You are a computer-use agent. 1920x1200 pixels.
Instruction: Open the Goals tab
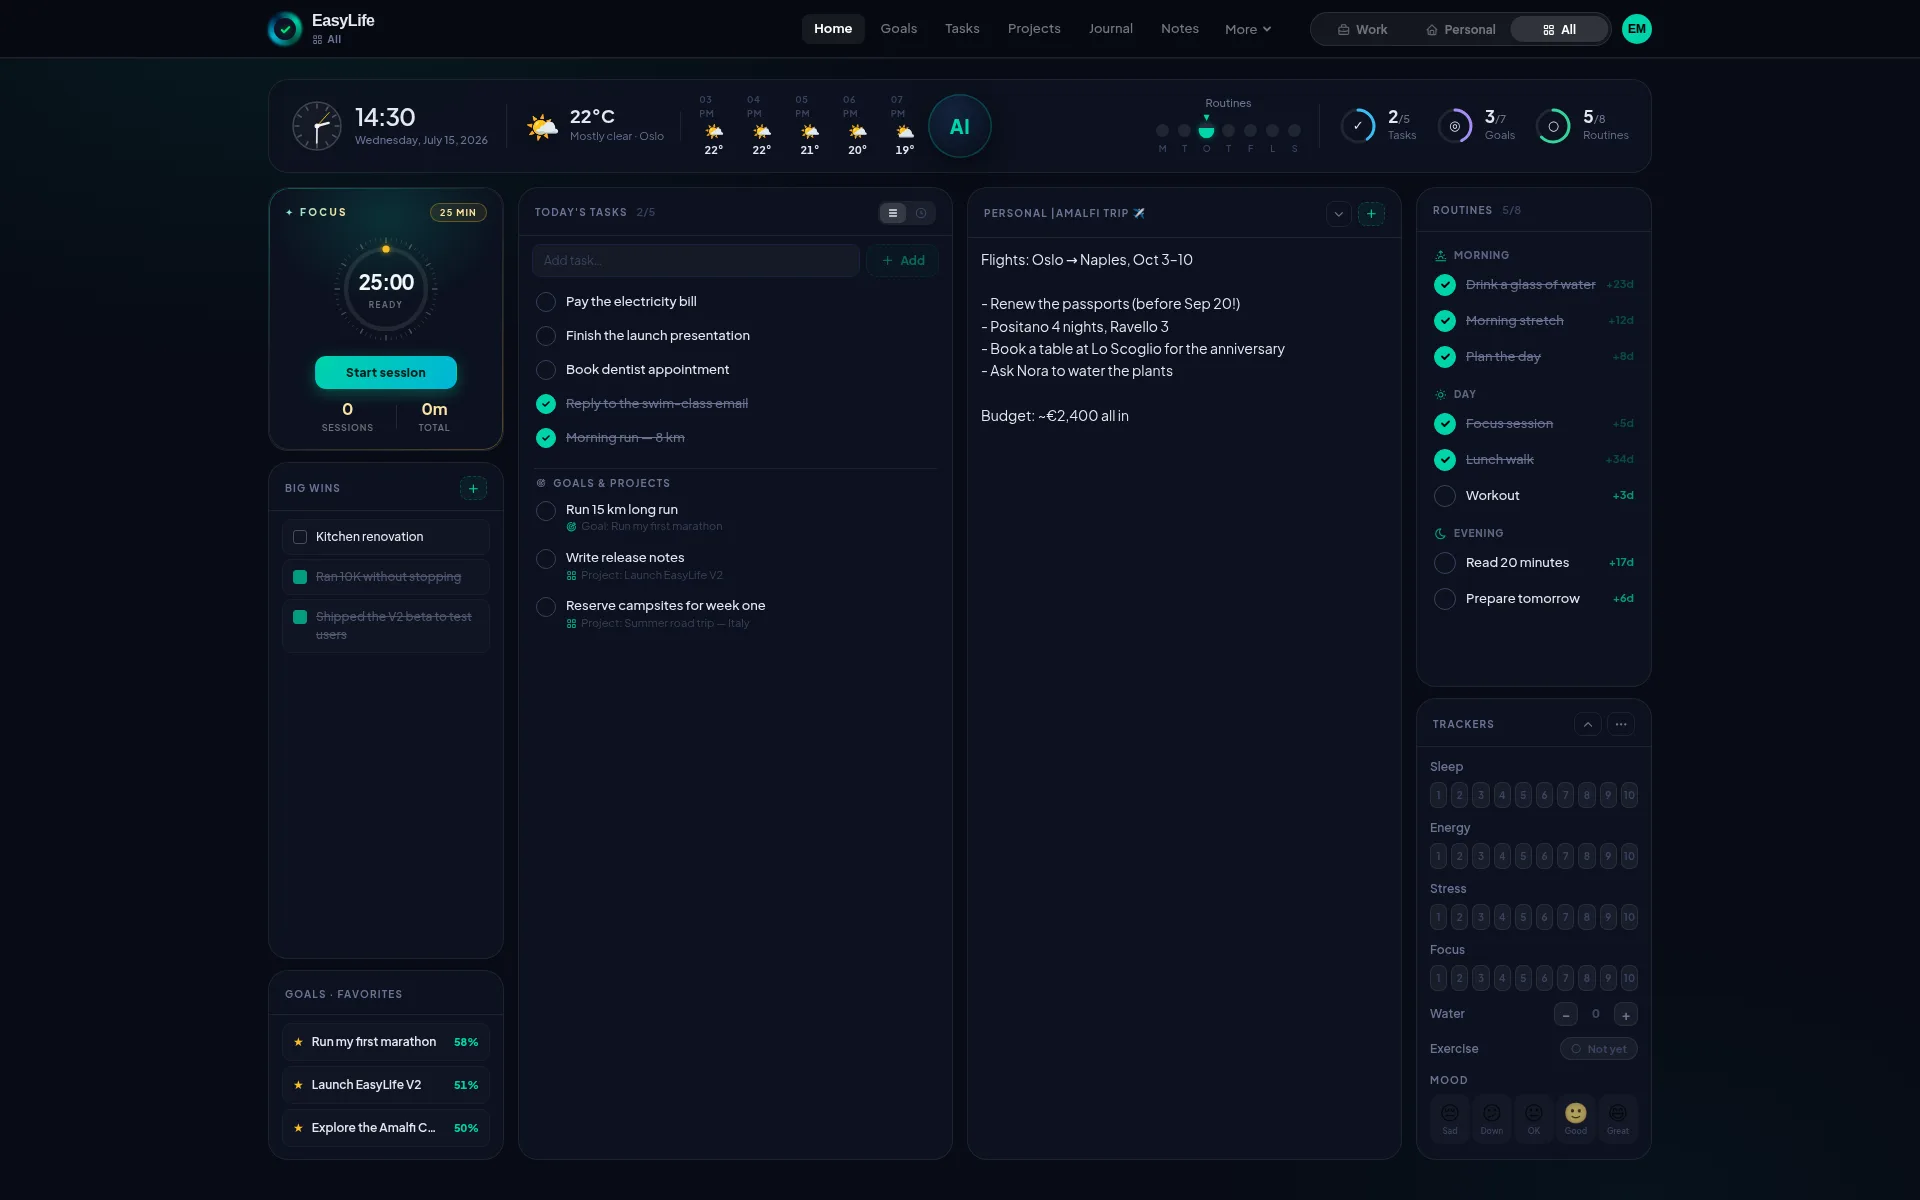click(x=898, y=29)
